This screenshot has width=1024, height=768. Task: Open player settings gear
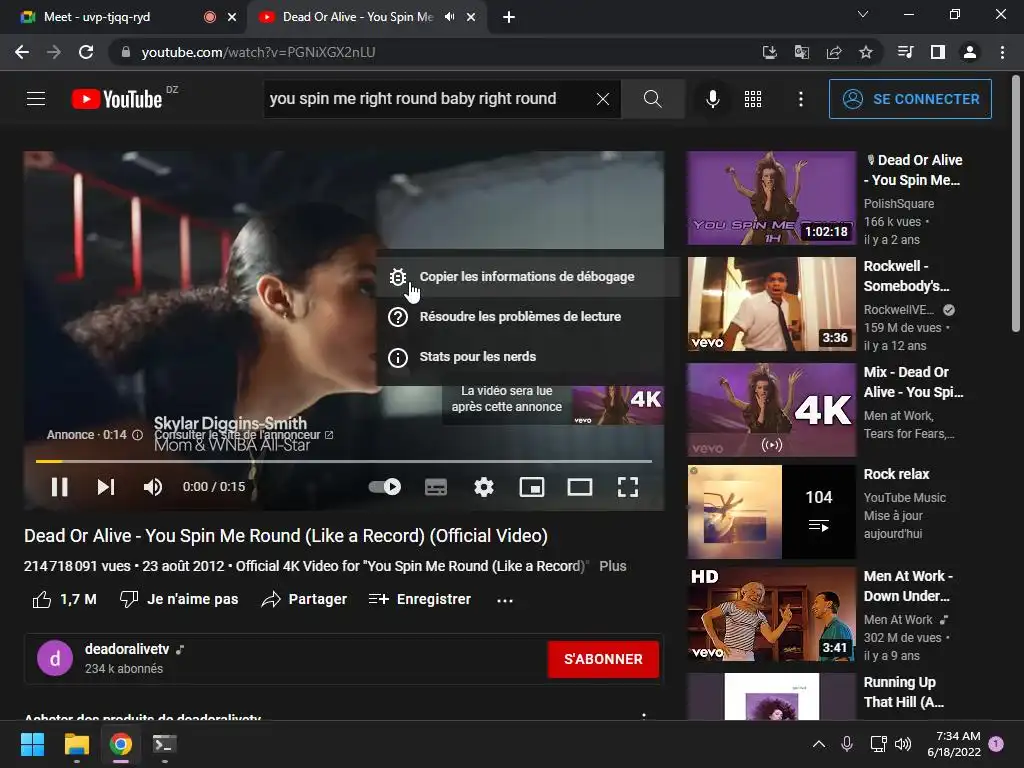(484, 487)
